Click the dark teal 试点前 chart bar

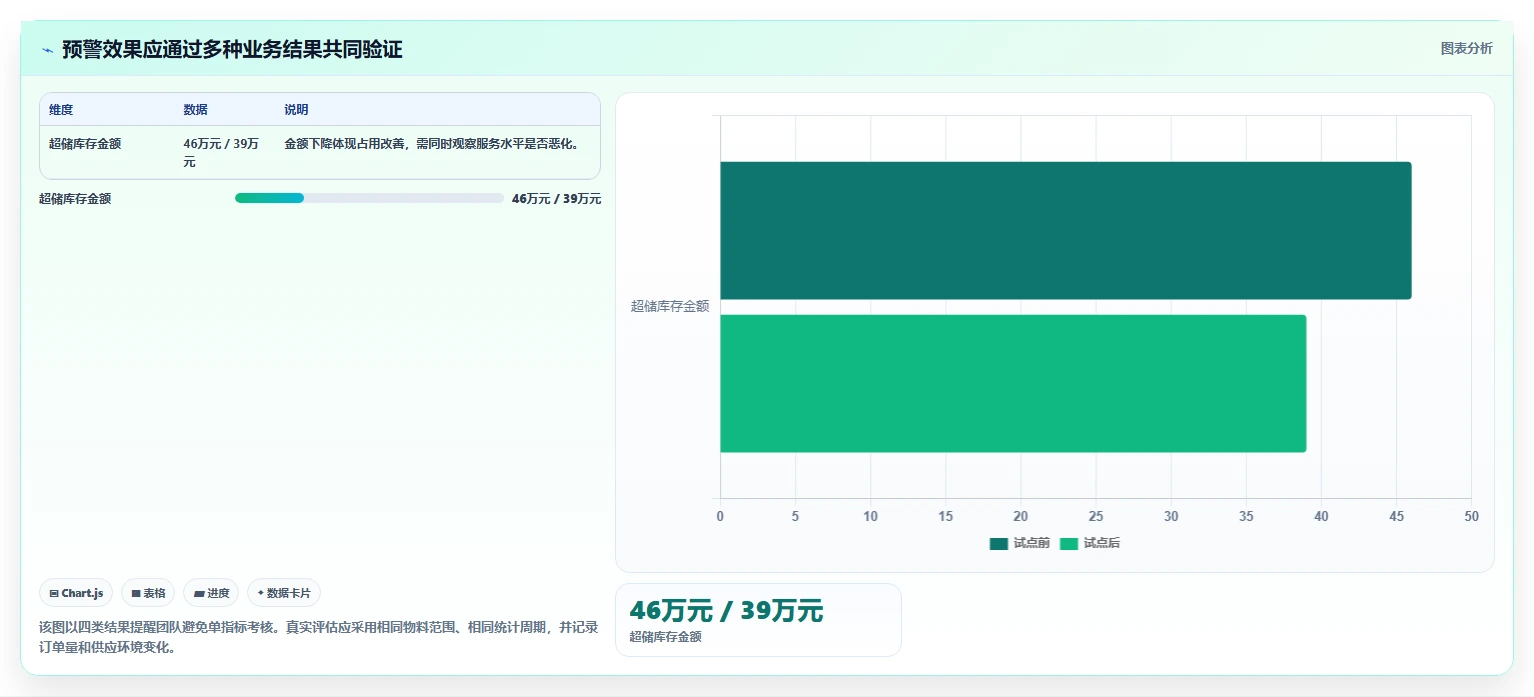click(1065, 230)
